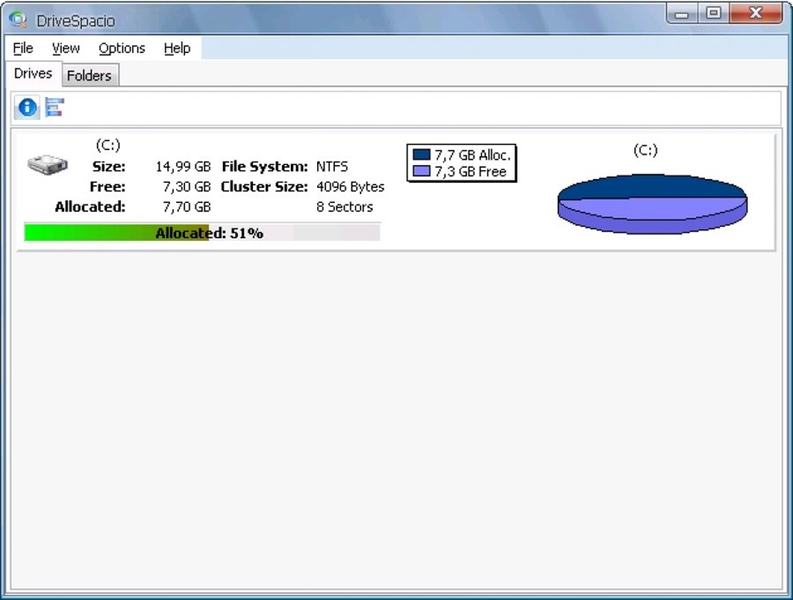Image resolution: width=793 pixels, height=600 pixels.
Task: Click the bar chart view toolbar icon
Action: 55,107
